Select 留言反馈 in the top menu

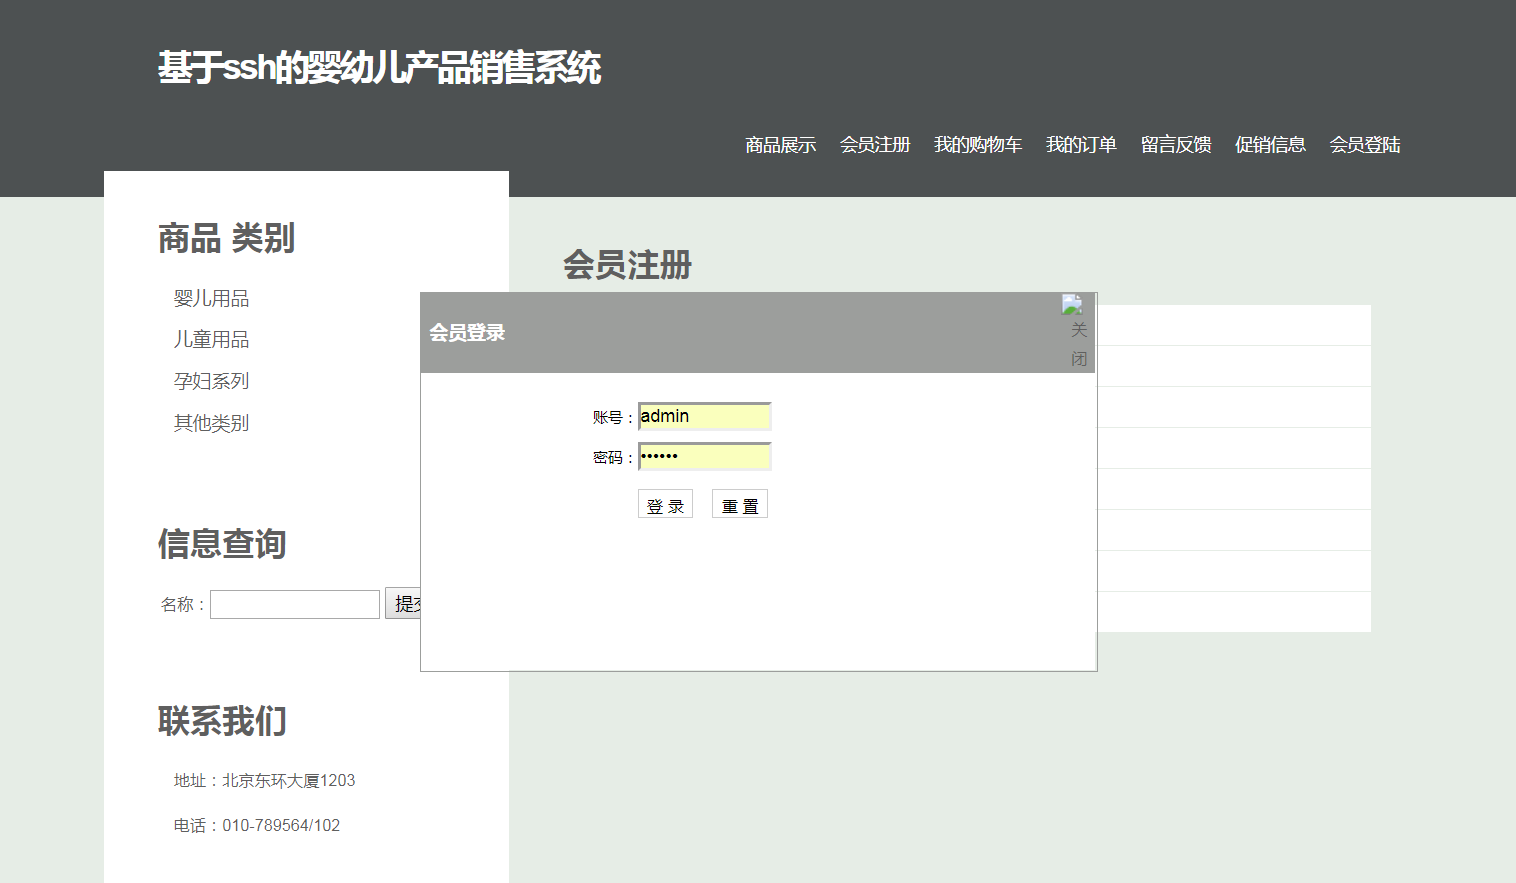[1176, 145]
